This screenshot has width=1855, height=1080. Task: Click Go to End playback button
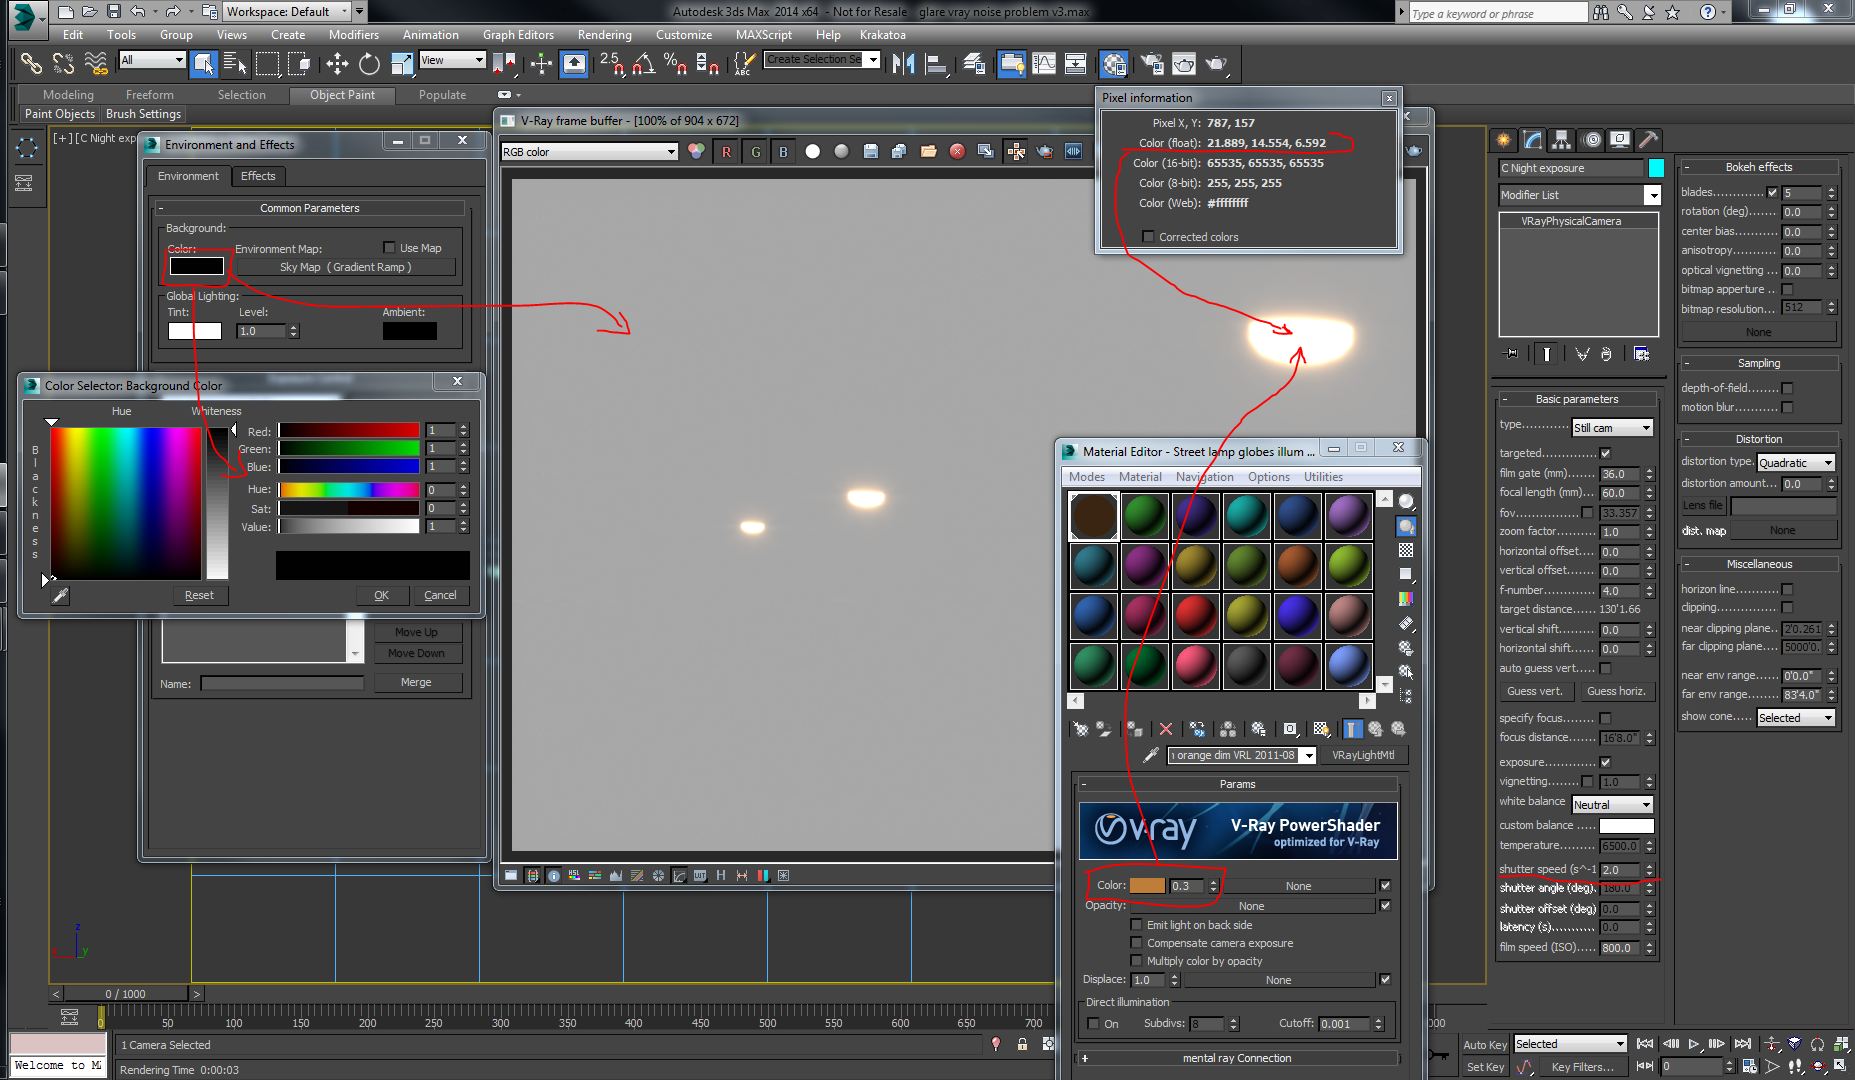coord(1742,1044)
